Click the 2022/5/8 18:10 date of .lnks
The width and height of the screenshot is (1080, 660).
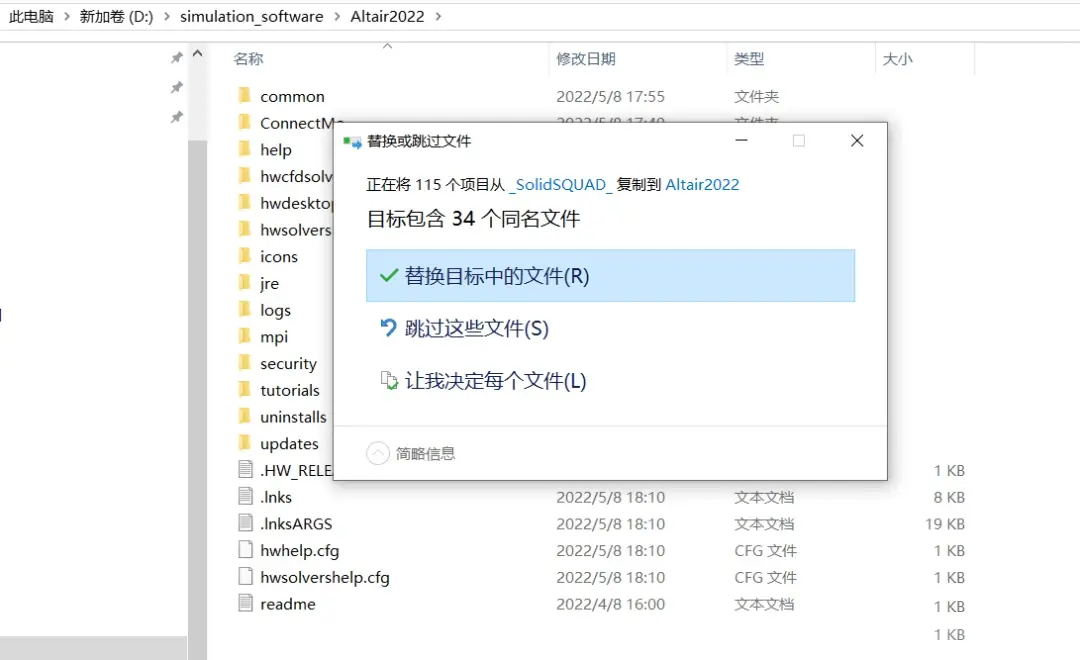(x=610, y=497)
